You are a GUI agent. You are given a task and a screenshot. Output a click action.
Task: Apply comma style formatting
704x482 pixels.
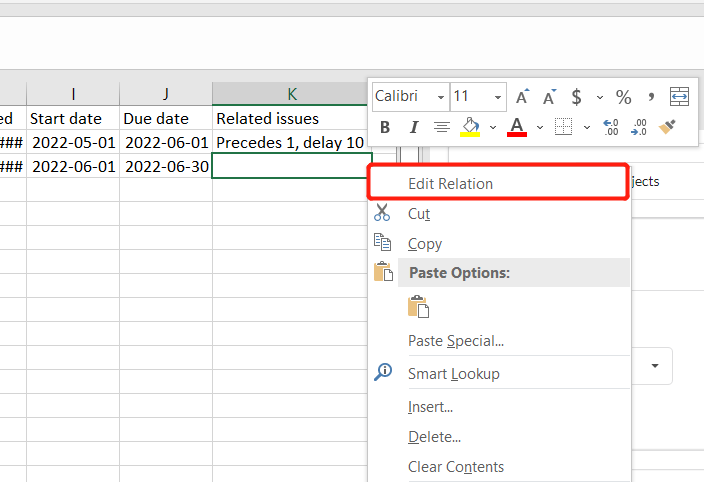pos(651,96)
